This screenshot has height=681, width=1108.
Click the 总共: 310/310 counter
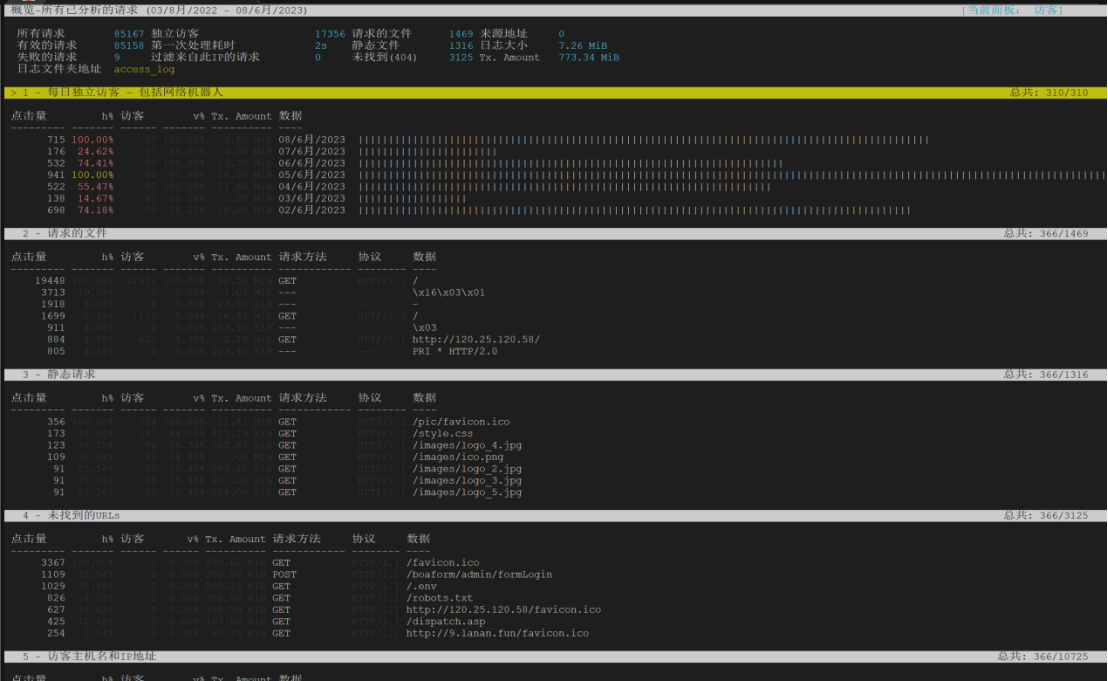1049,93
